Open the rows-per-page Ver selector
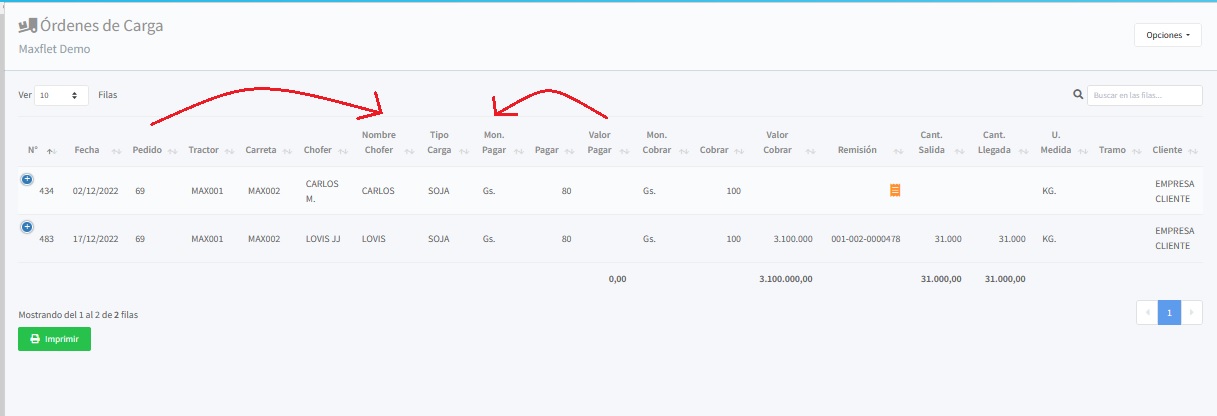 coord(61,95)
